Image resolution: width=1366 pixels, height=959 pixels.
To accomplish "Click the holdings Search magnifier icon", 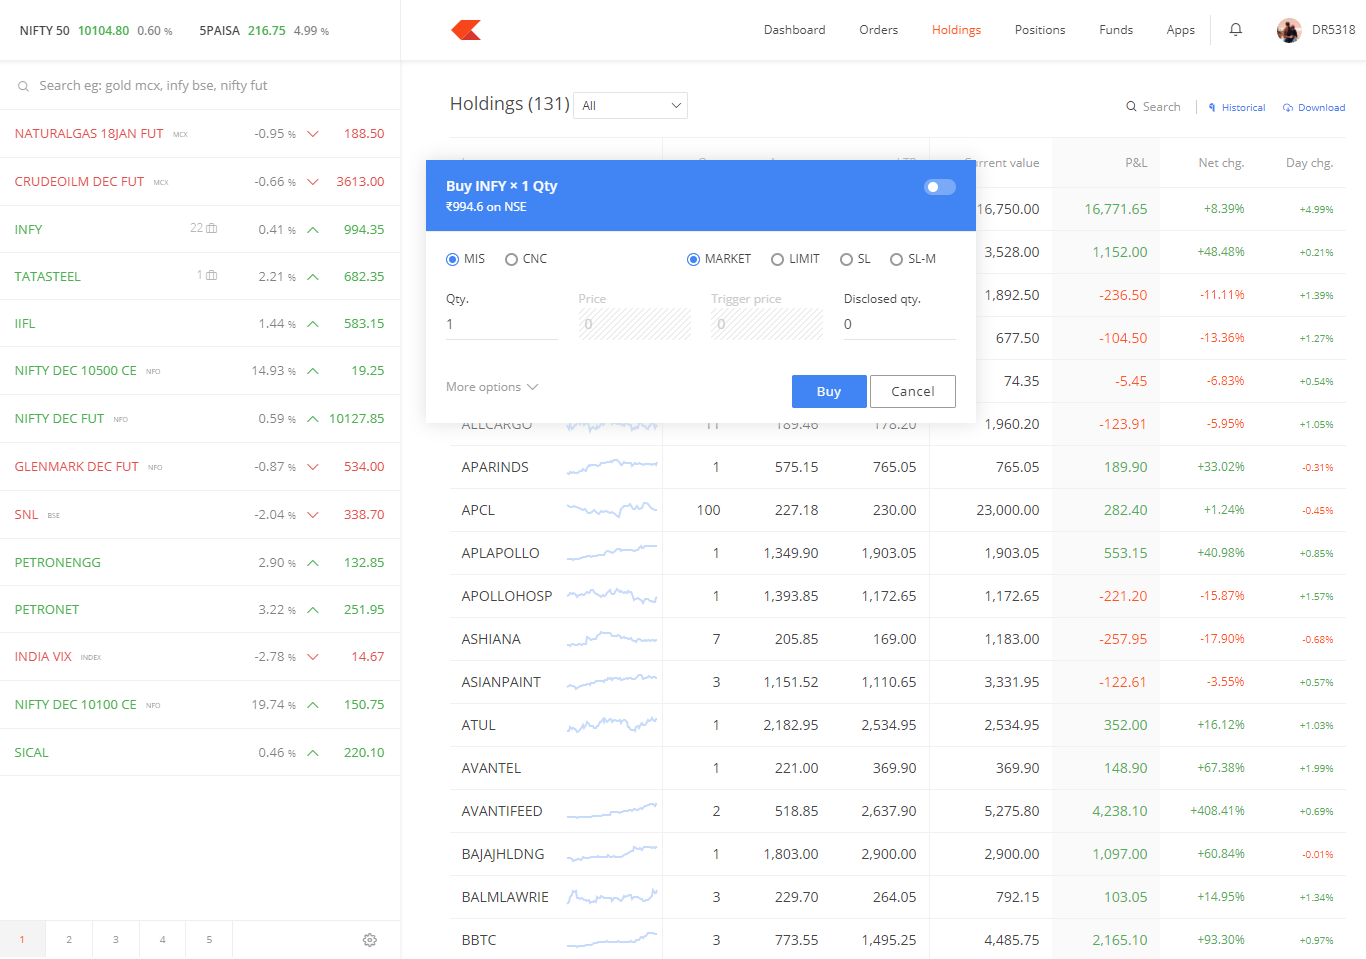I will 1131,106.
